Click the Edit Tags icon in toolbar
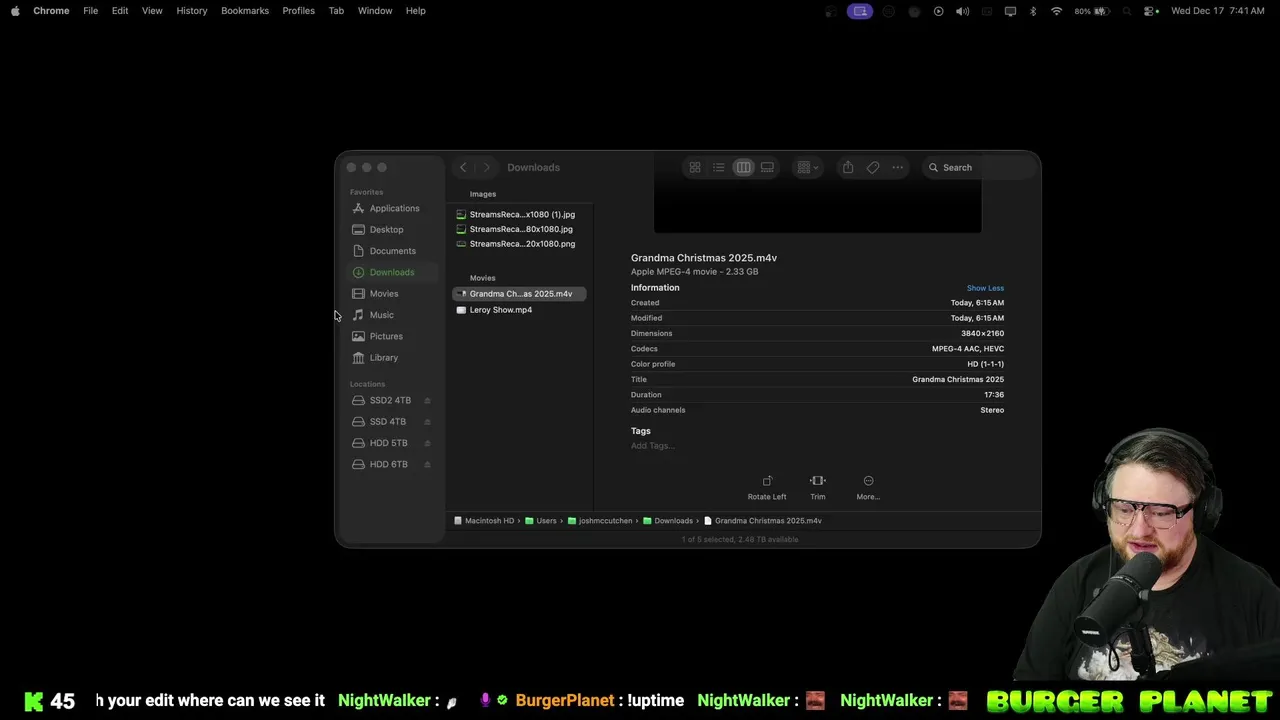 [x=873, y=167]
